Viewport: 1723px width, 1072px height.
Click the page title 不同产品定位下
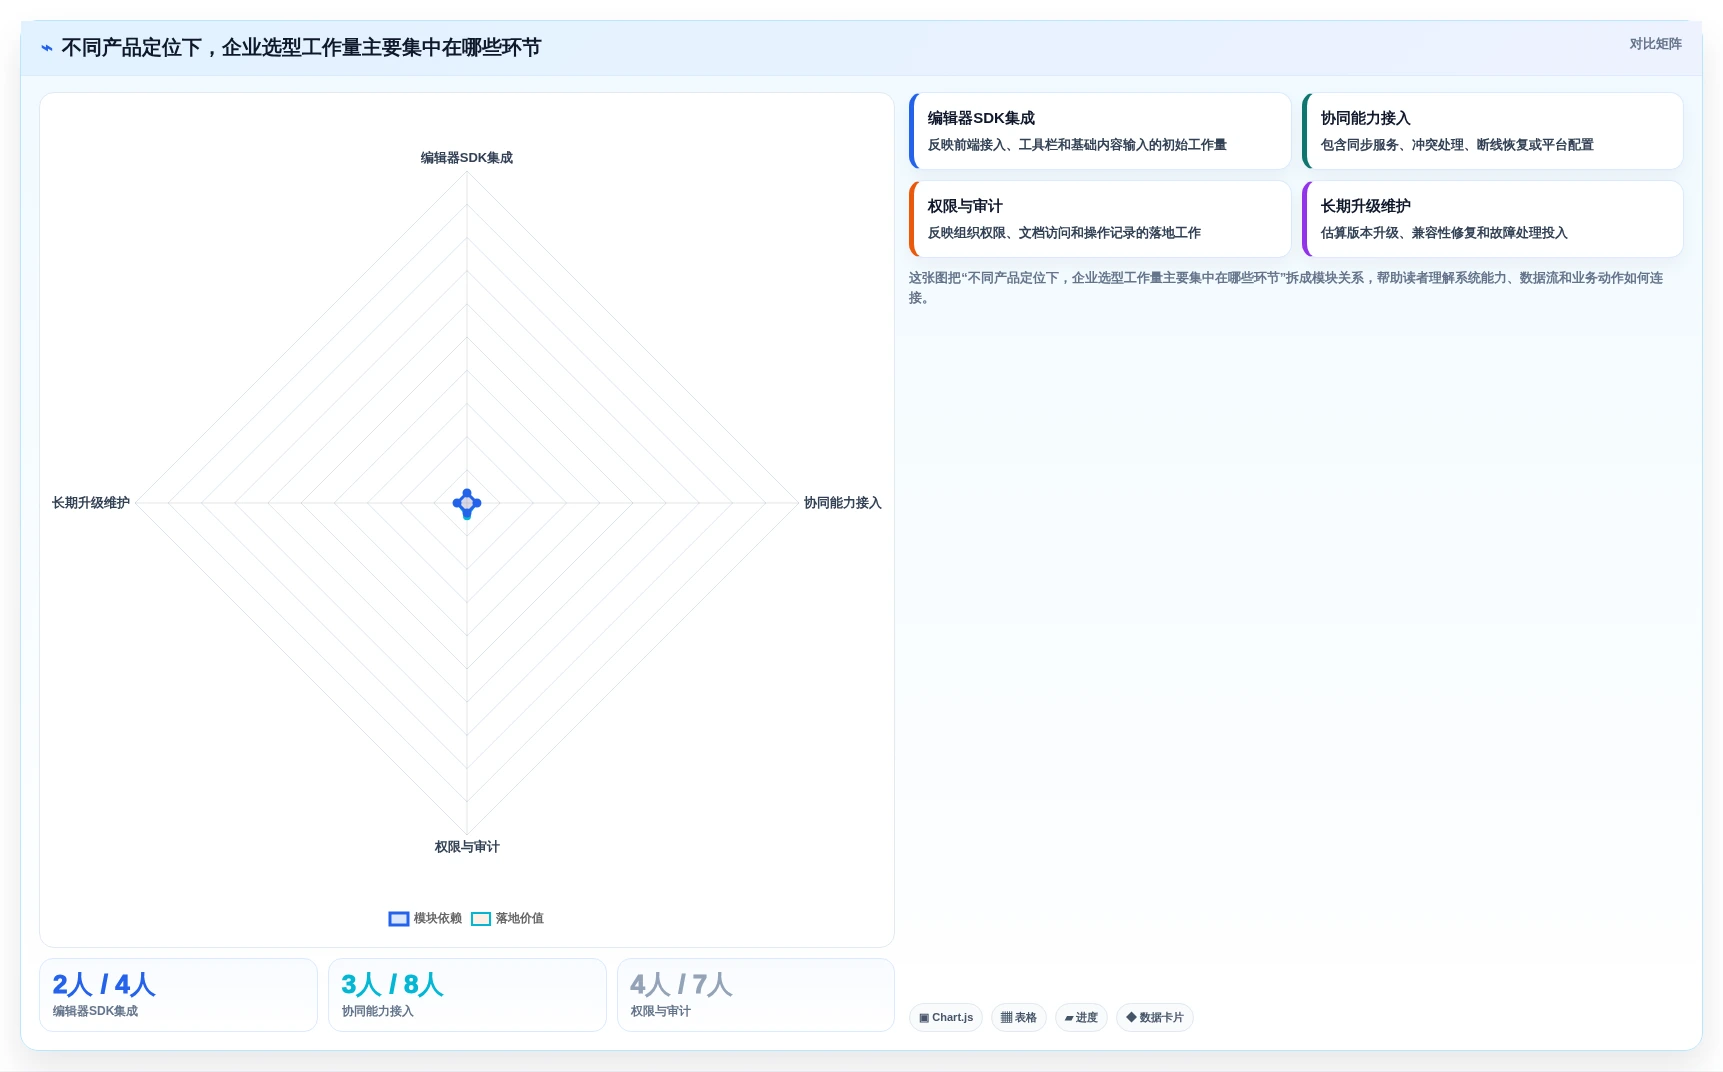point(301,48)
